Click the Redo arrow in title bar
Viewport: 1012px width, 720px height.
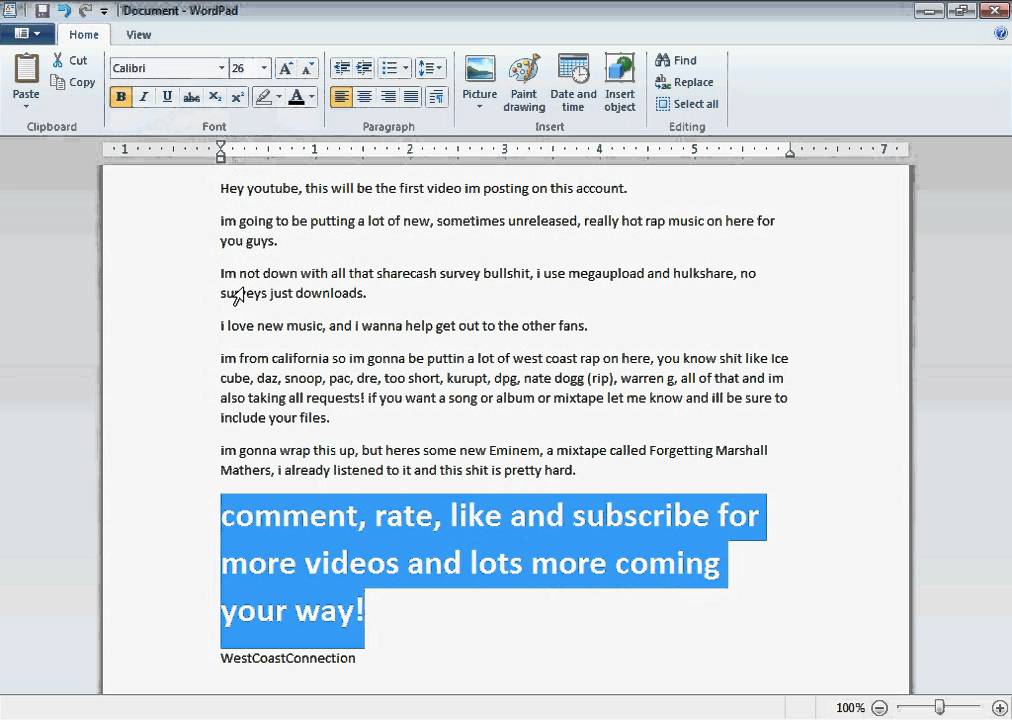point(85,10)
